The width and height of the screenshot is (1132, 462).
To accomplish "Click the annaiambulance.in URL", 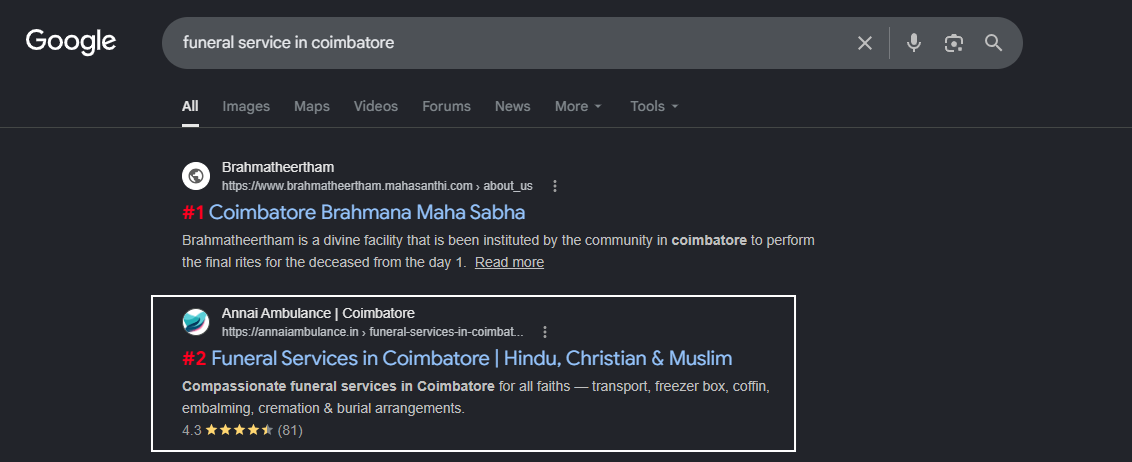I will click(373, 332).
